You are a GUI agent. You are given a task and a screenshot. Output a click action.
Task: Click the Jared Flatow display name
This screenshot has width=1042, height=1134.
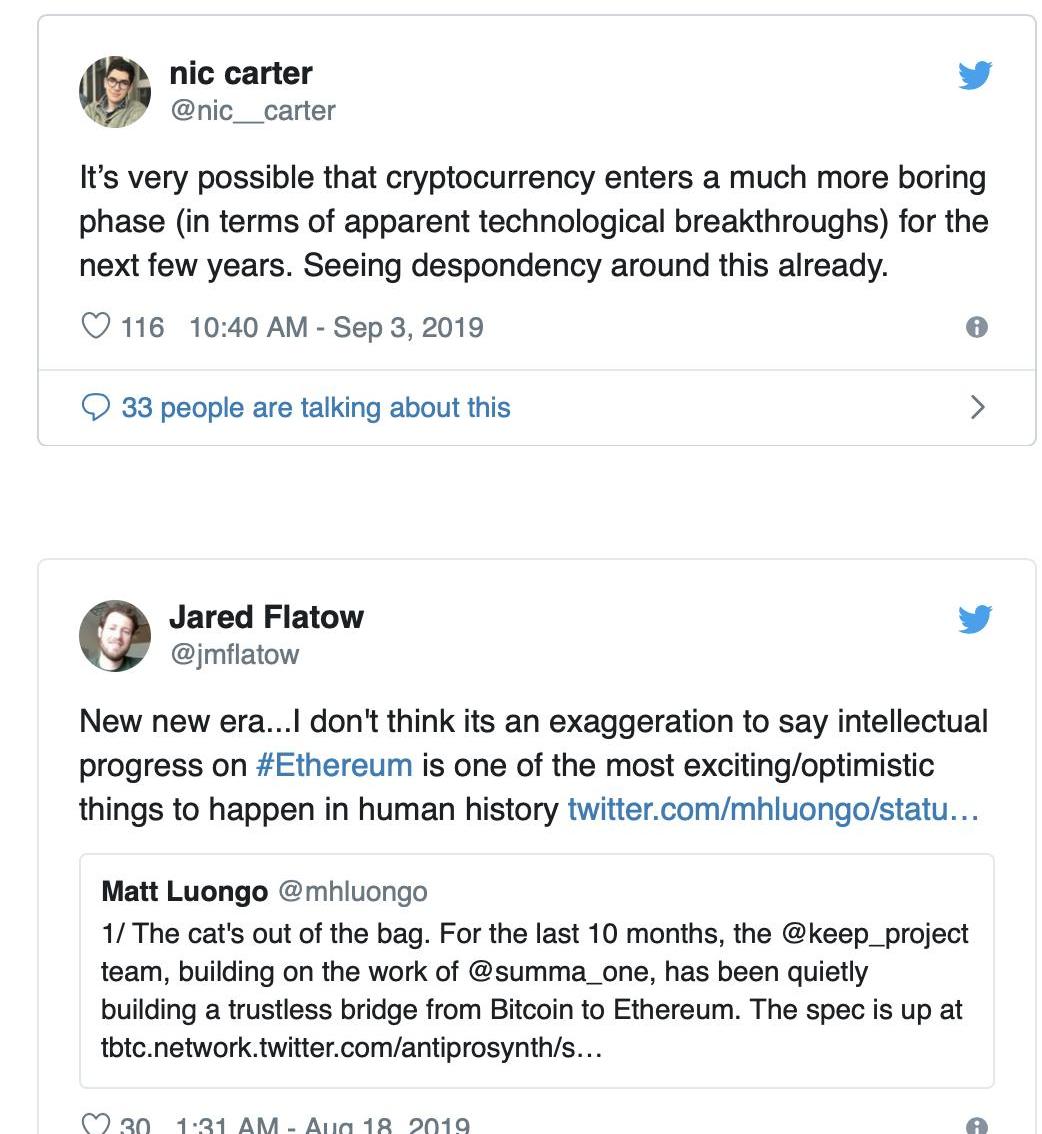tap(266, 617)
